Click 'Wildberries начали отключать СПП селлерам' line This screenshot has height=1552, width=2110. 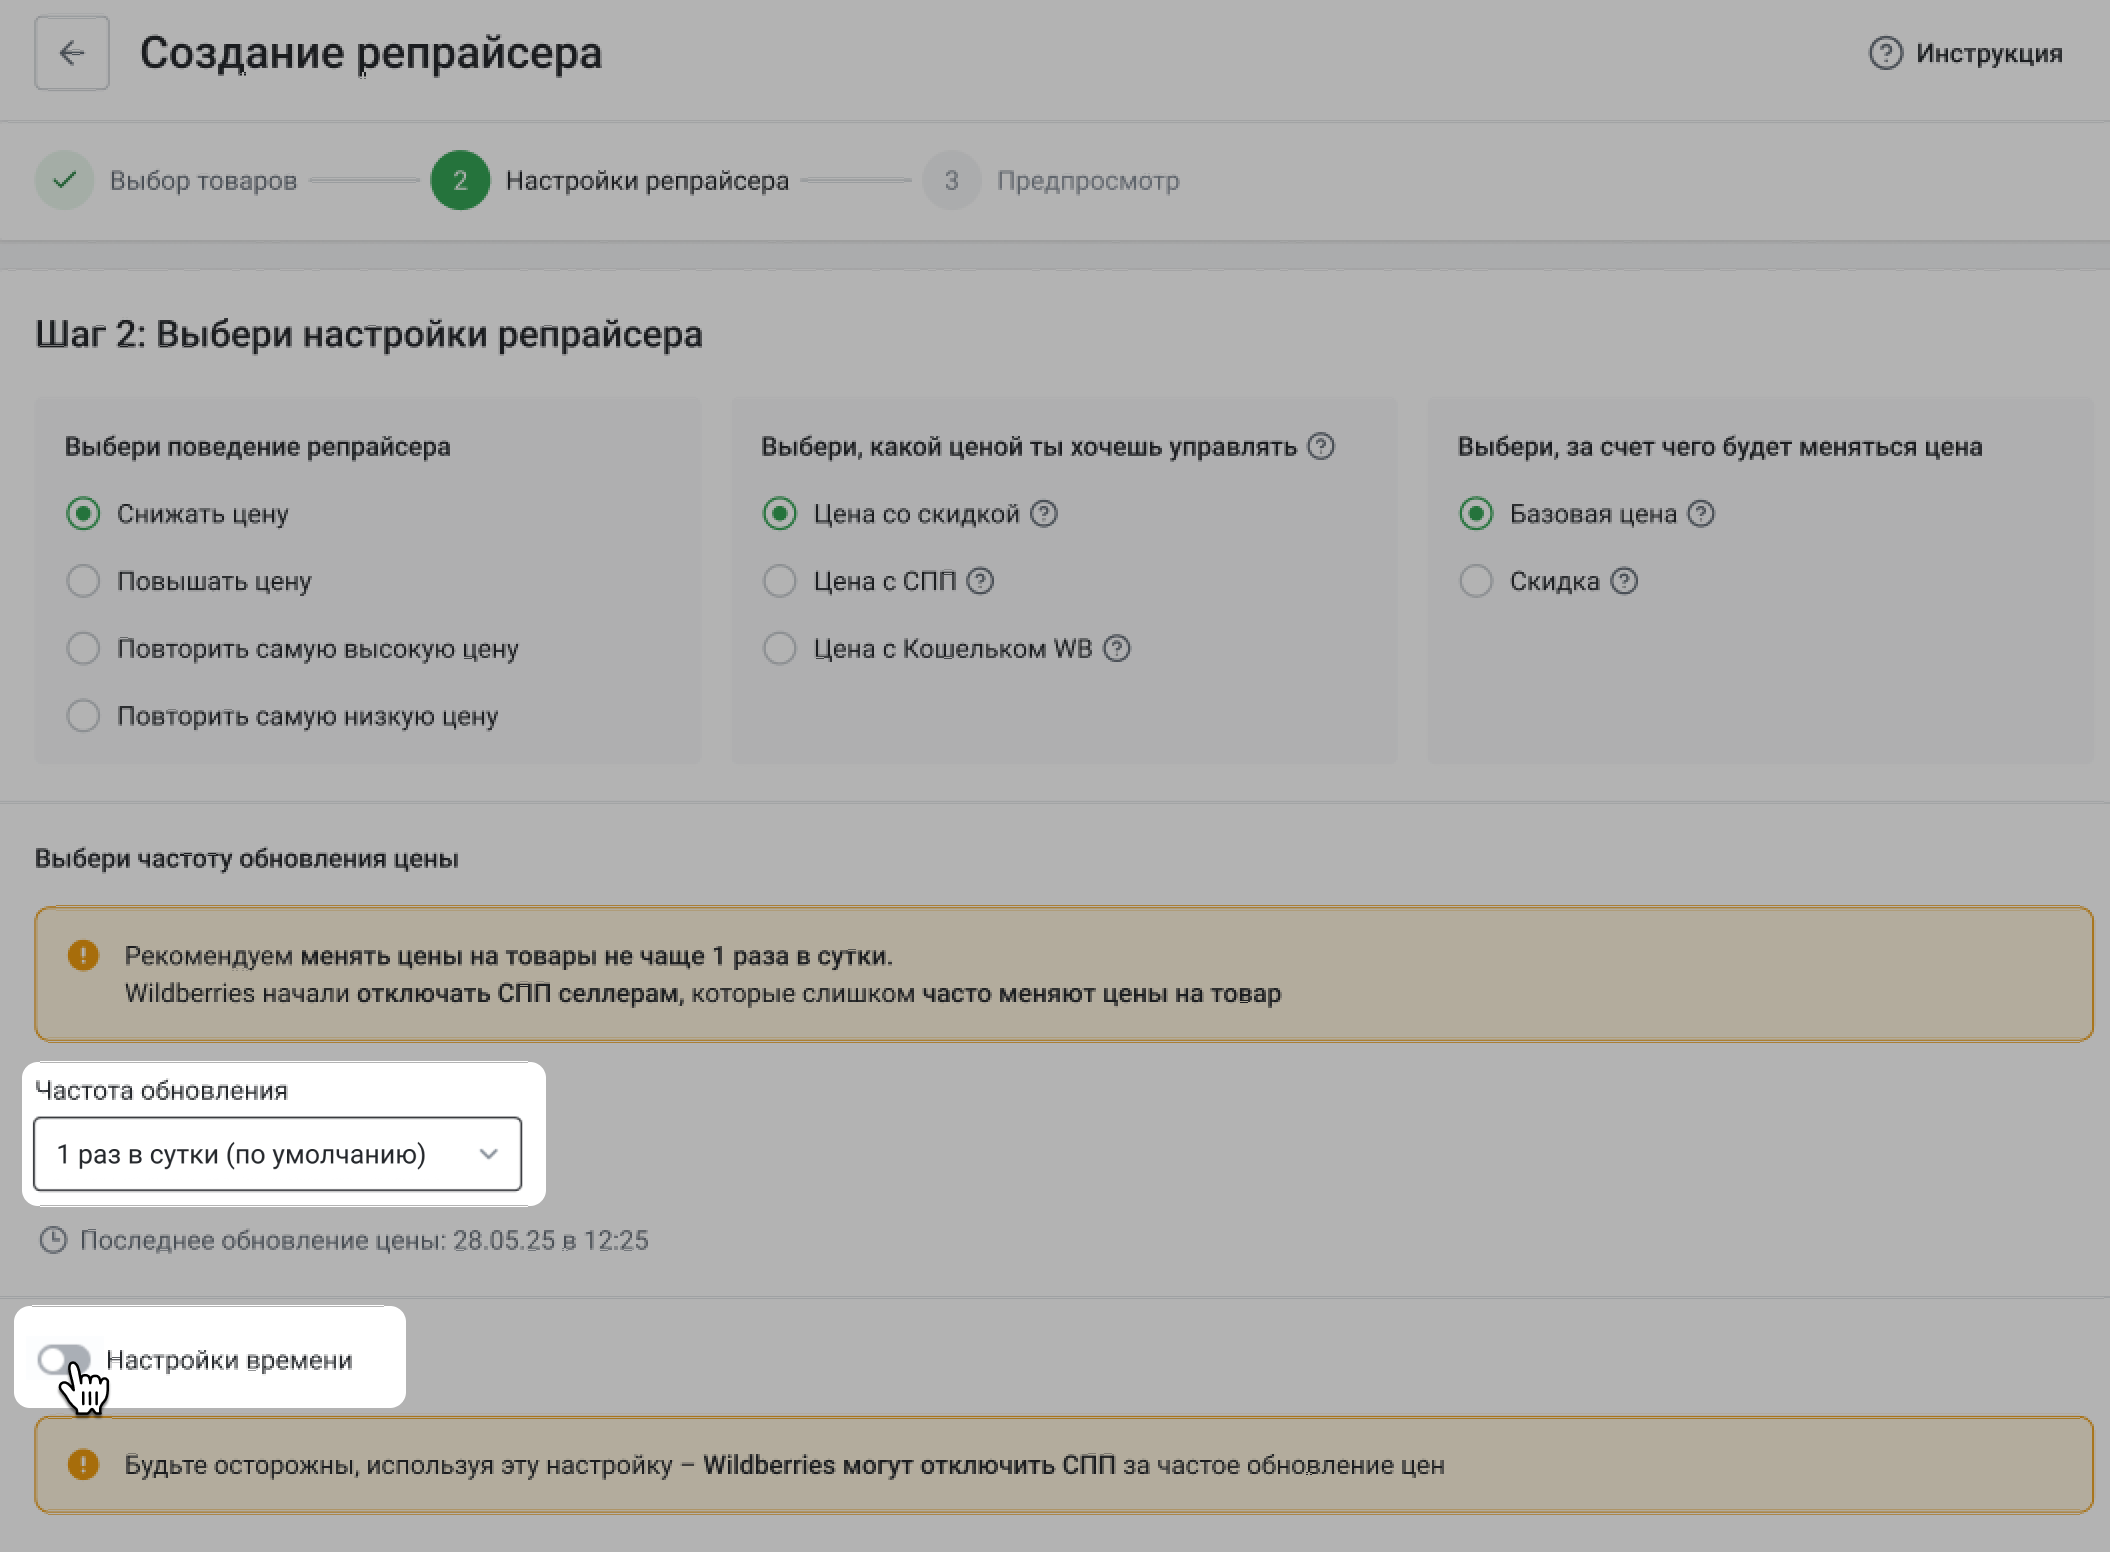(x=703, y=994)
